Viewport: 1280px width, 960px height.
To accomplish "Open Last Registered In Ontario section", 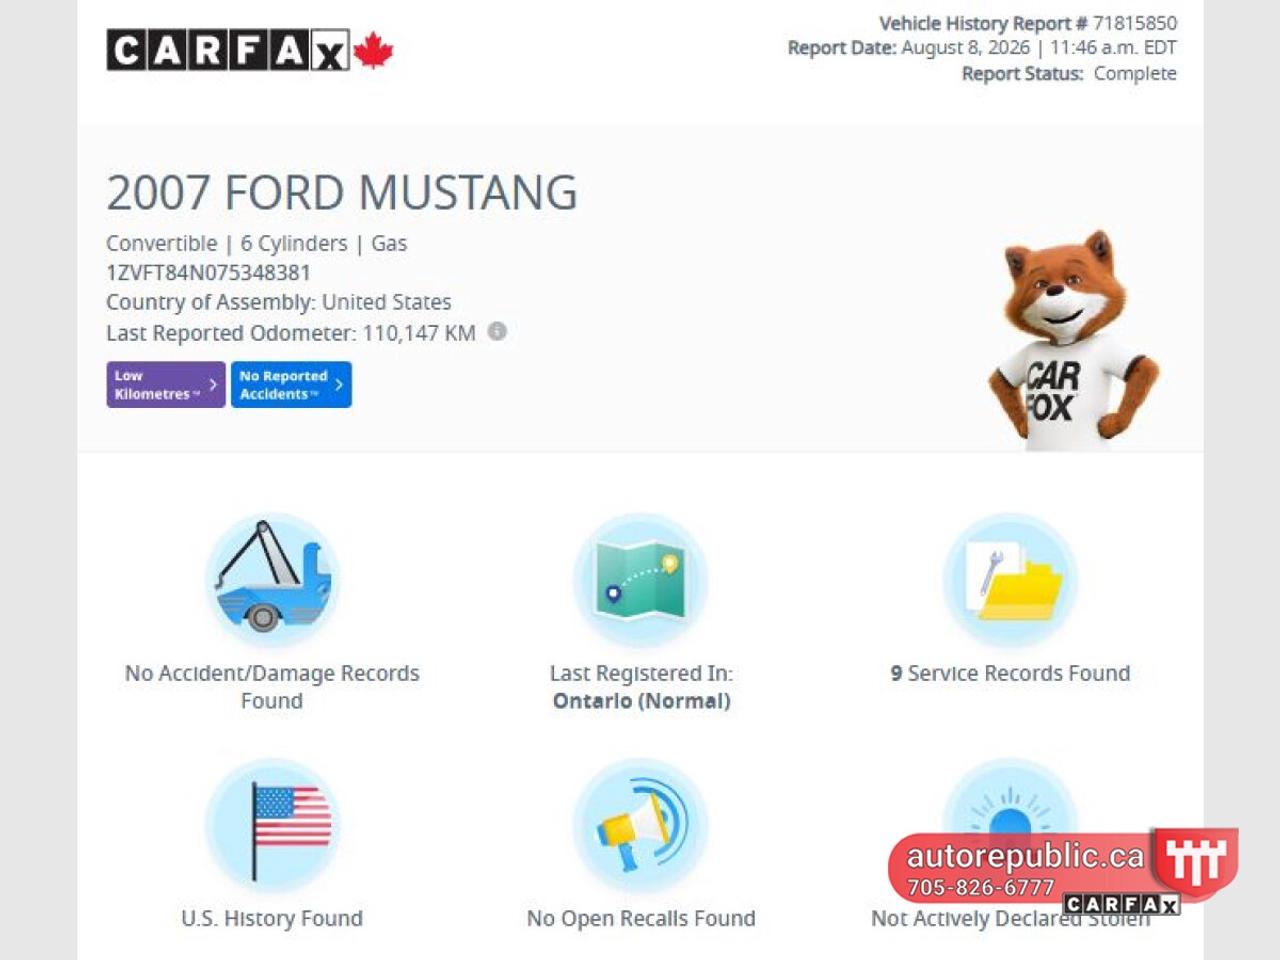I will point(641,687).
